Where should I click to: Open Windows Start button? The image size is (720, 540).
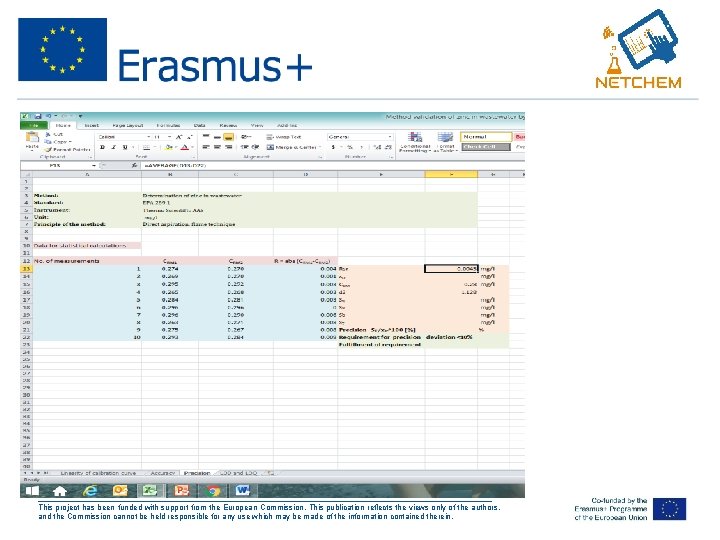pos(32,491)
